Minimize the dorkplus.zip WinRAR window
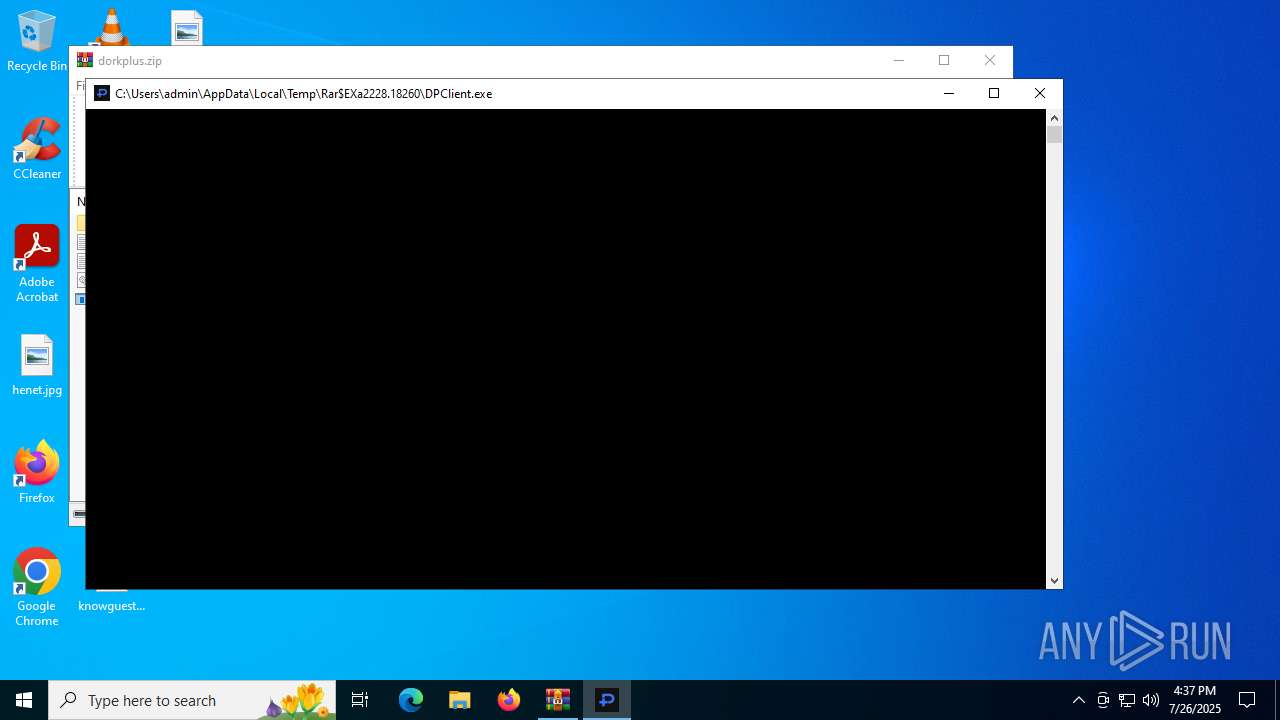This screenshot has height=720, width=1280. 898,61
